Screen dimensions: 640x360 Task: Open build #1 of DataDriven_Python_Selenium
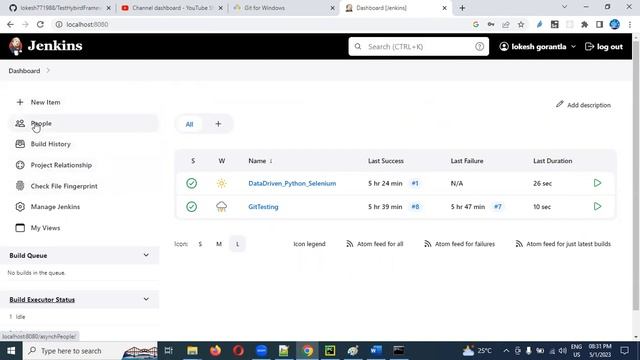(415, 183)
